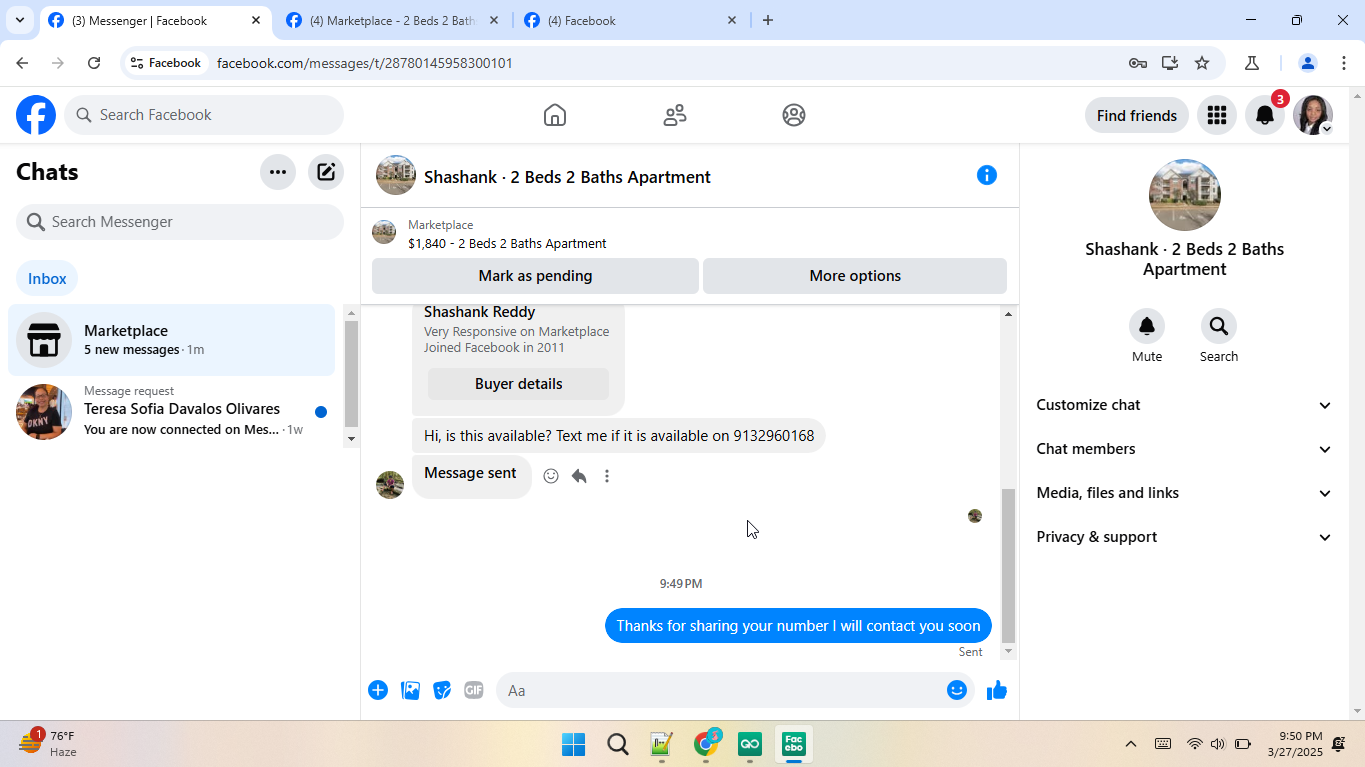
Task: Open the emoji picker in message box
Action: [957, 690]
